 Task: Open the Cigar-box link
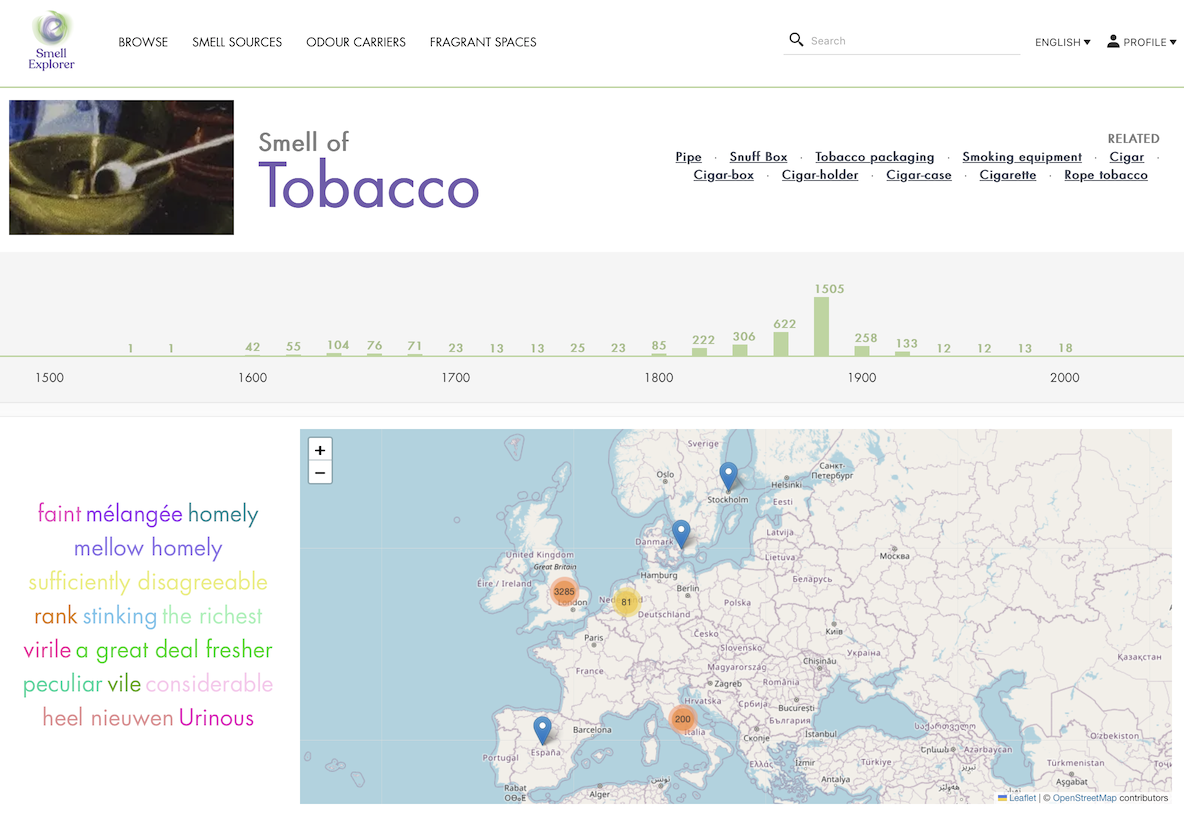tap(723, 175)
